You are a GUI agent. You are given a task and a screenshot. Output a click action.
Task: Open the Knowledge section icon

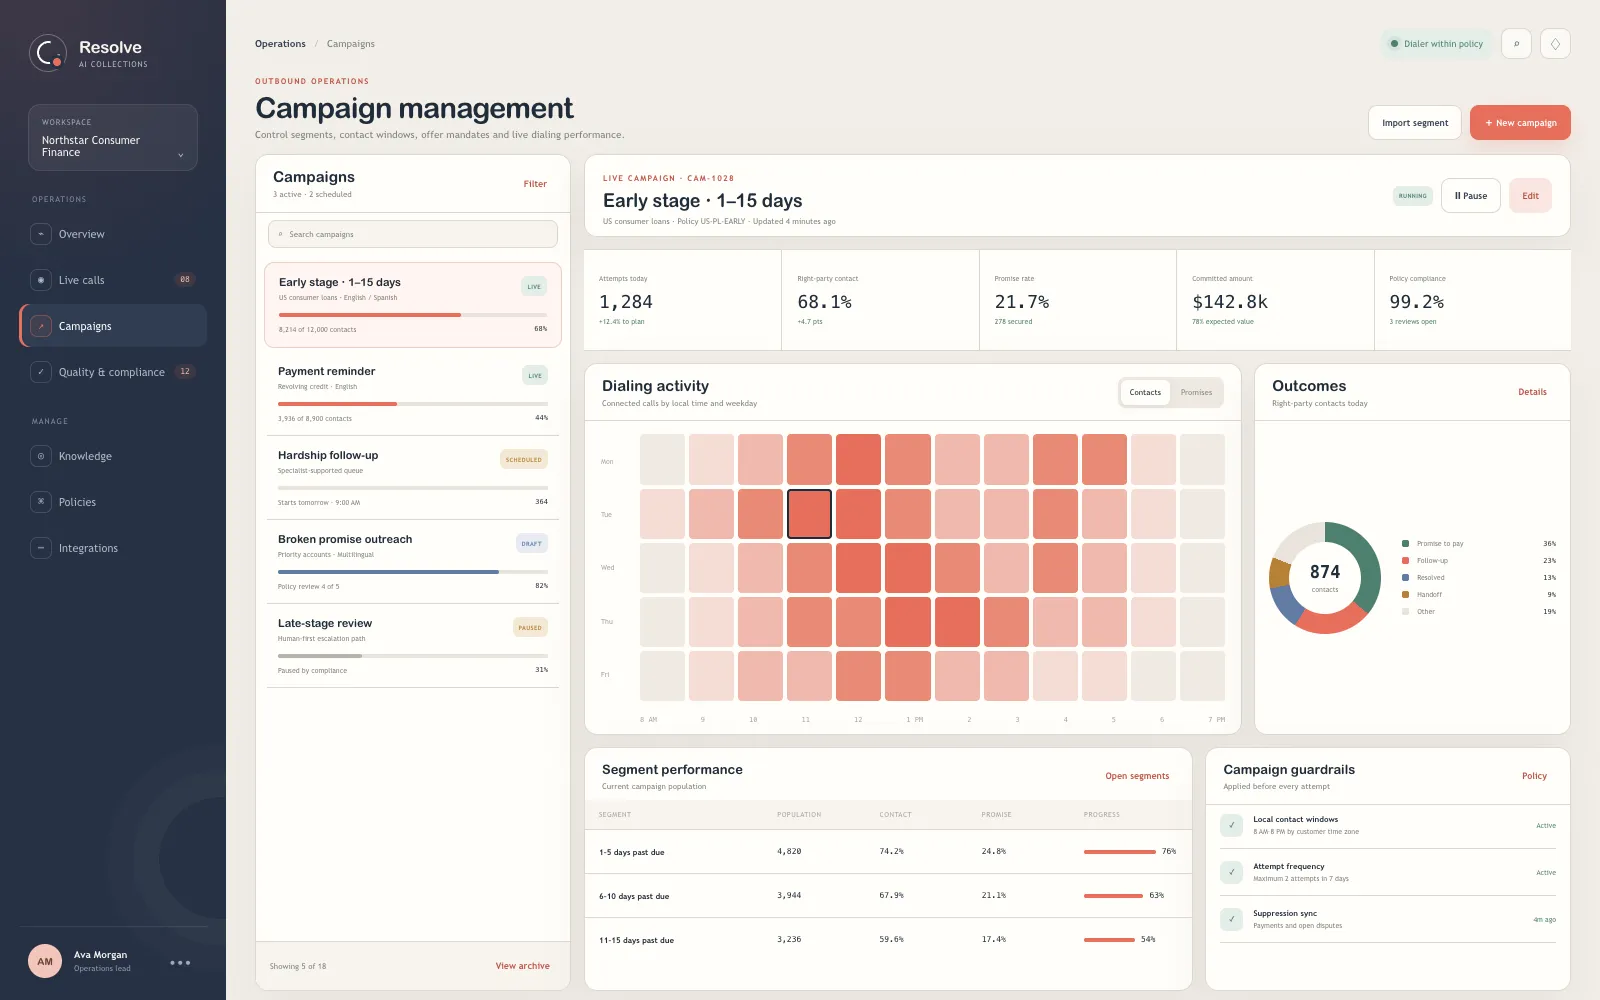click(x=41, y=456)
